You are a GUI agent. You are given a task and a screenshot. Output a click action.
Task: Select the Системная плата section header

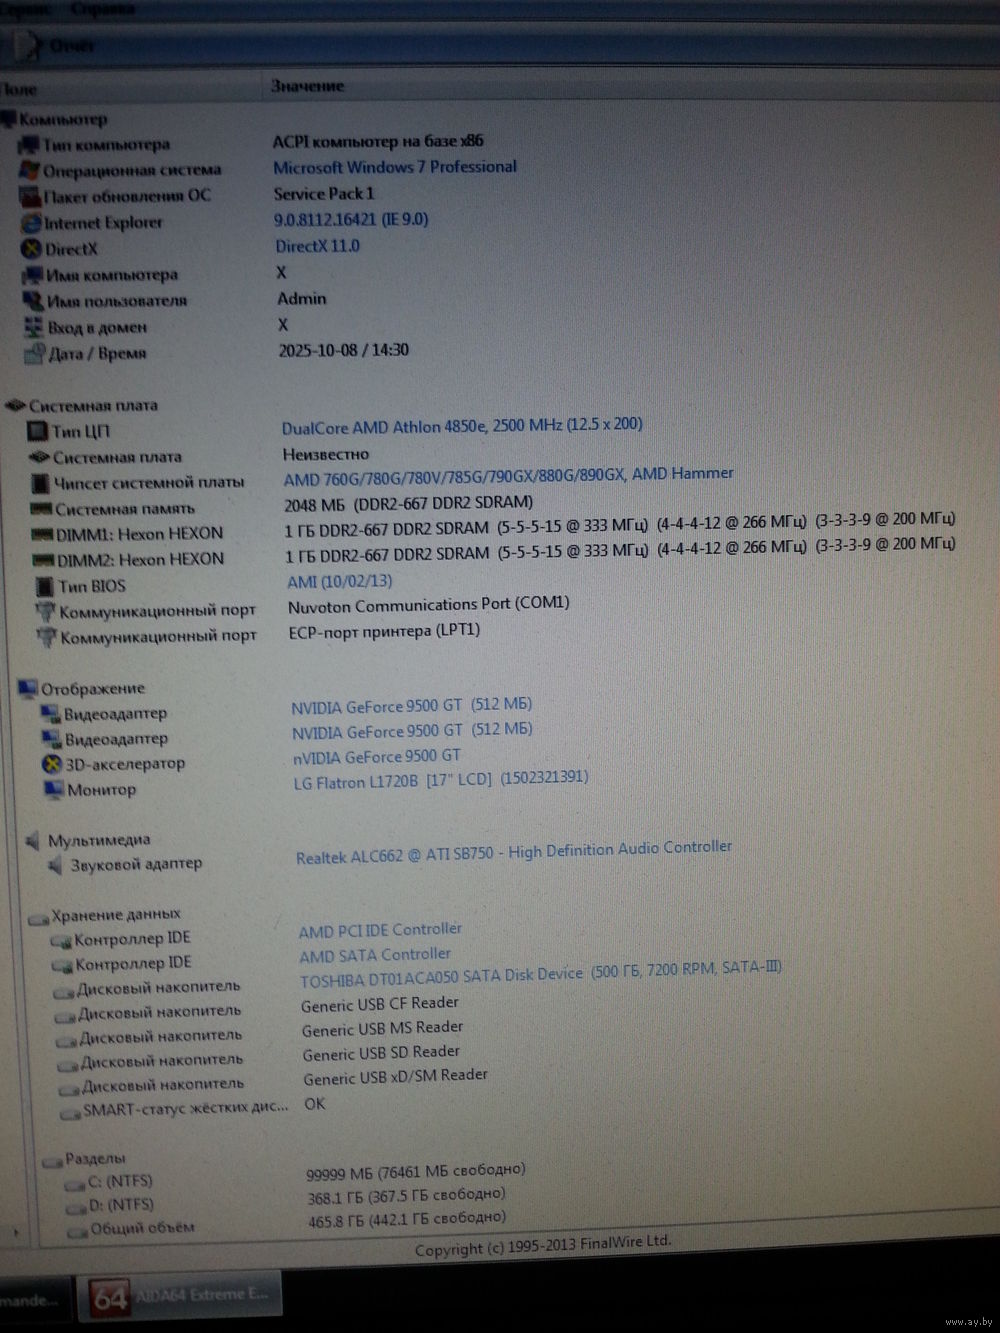click(x=93, y=406)
